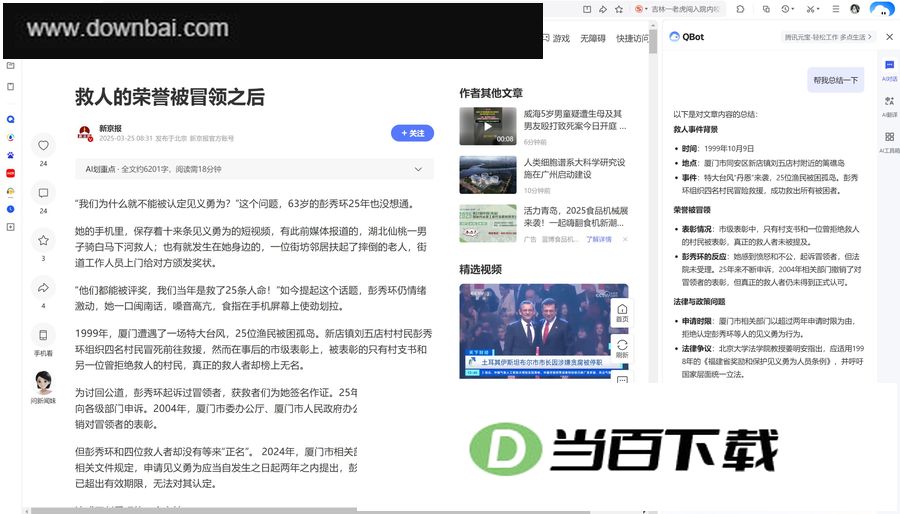The height and width of the screenshot is (514, 900).
Task: Click the headphones icon in browser sidebar
Action: 10,191
